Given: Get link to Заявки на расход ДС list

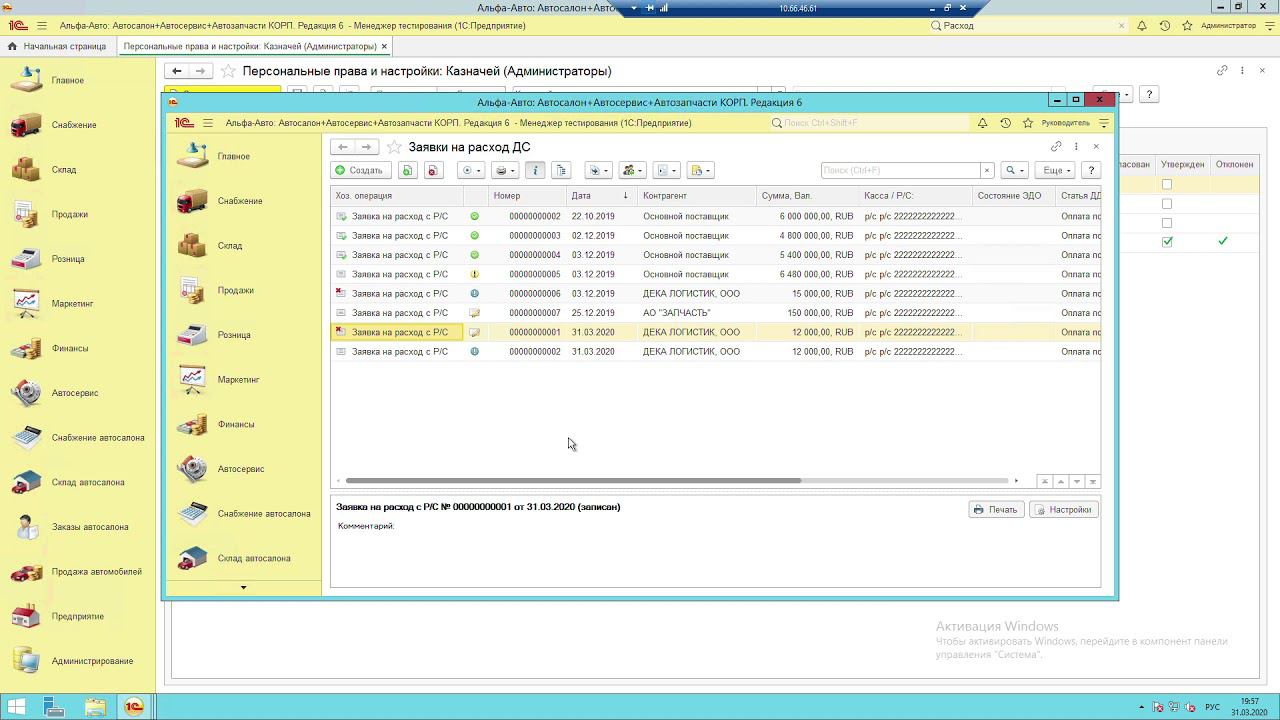Looking at the screenshot, I should coord(1056,147).
